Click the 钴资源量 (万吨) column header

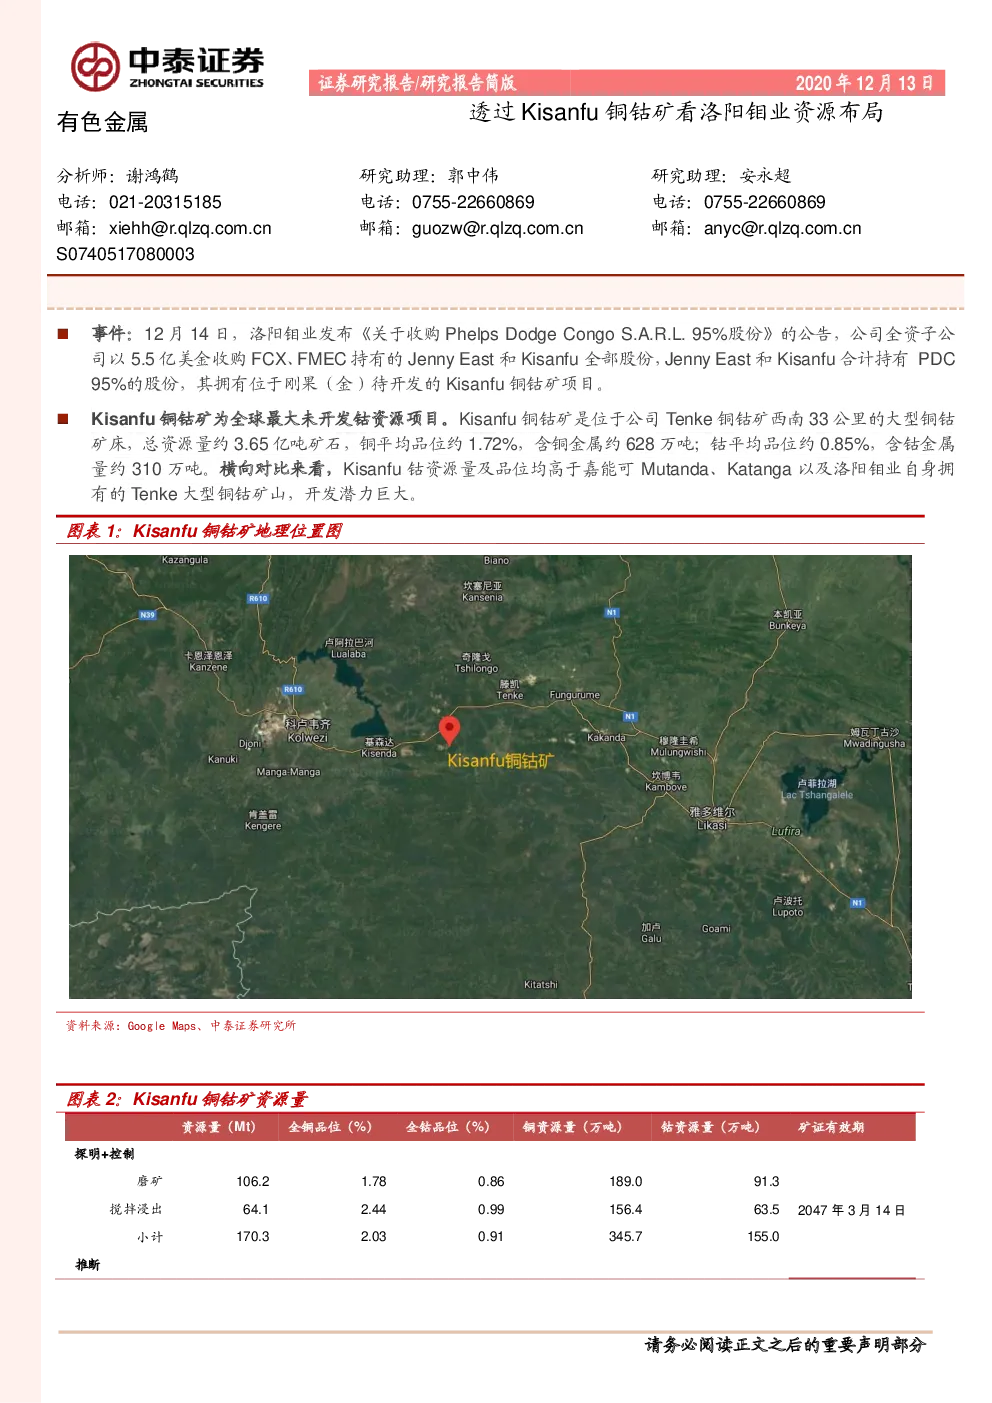pos(710,1127)
